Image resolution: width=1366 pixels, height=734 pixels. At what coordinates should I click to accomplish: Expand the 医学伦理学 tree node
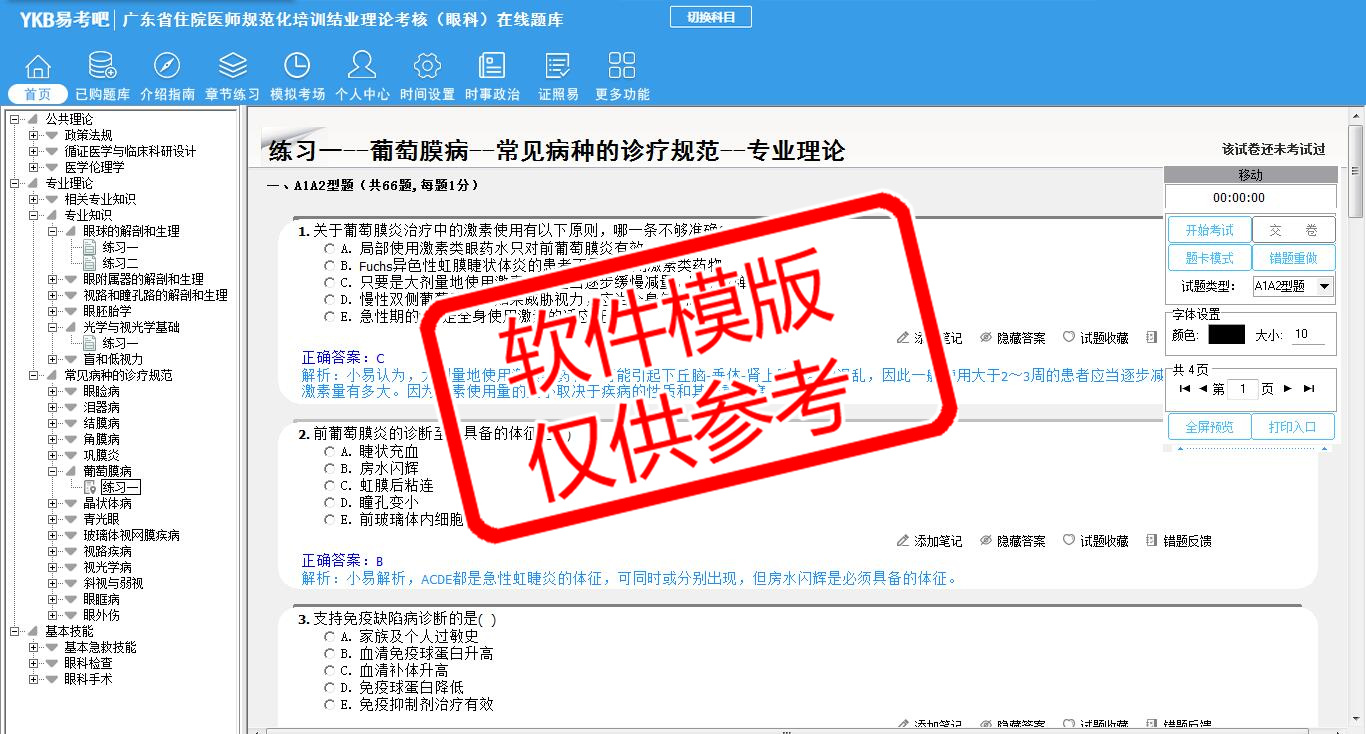[x=34, y=167]
